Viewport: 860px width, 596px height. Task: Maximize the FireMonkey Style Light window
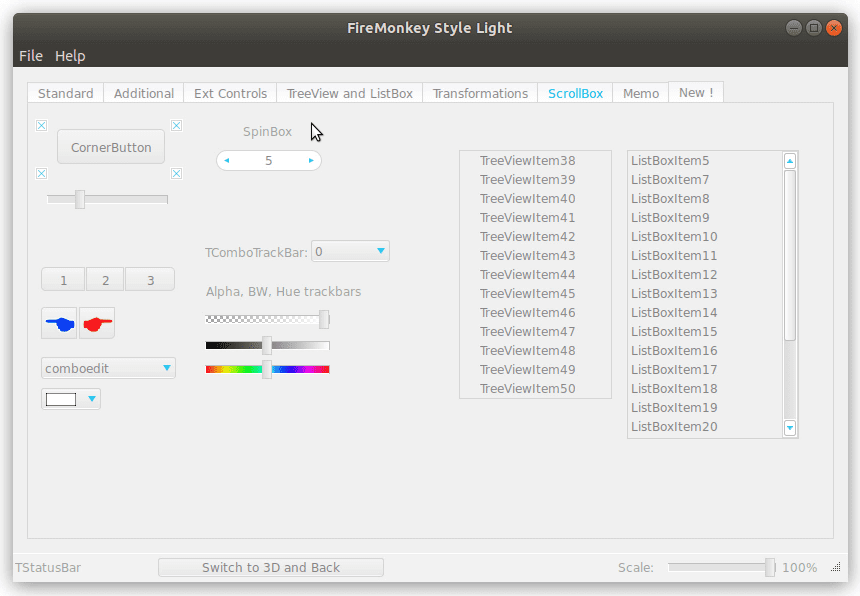point(814,27)
